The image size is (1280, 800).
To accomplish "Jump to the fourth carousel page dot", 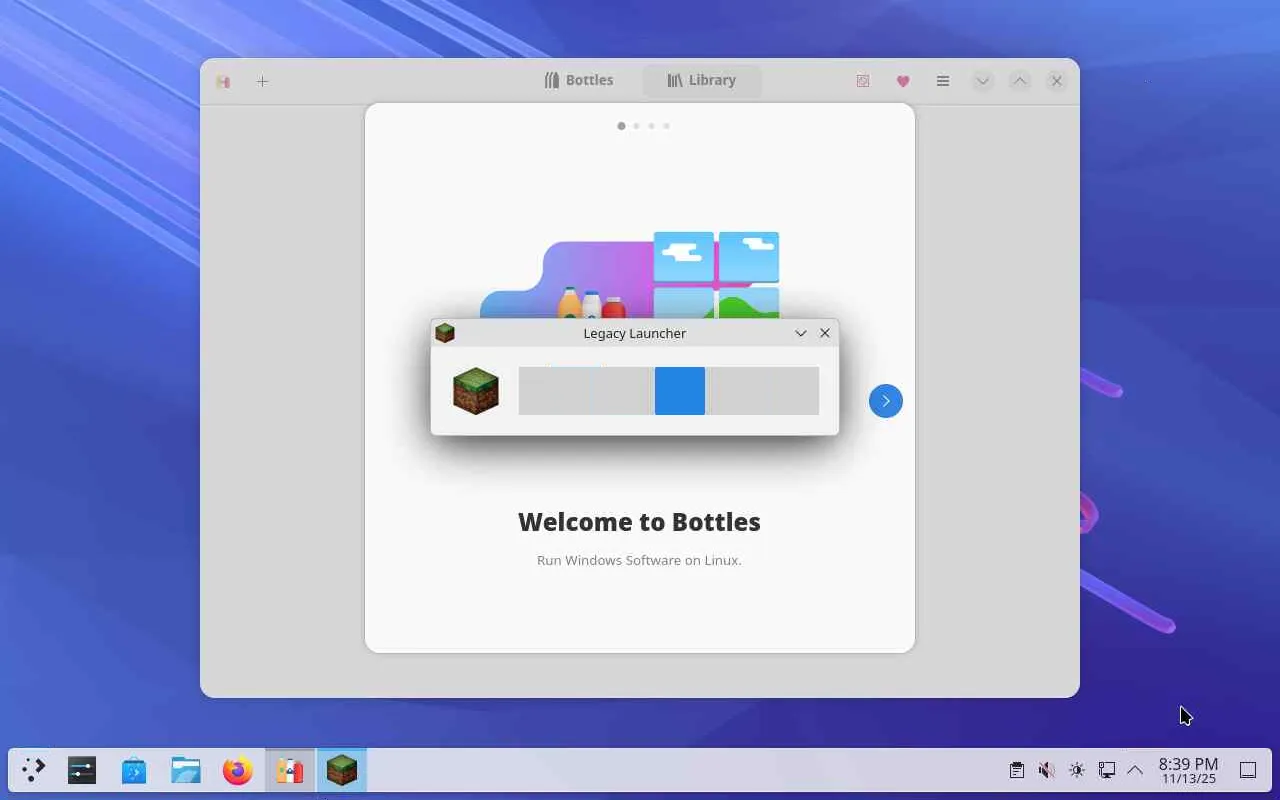I will 666,126.
